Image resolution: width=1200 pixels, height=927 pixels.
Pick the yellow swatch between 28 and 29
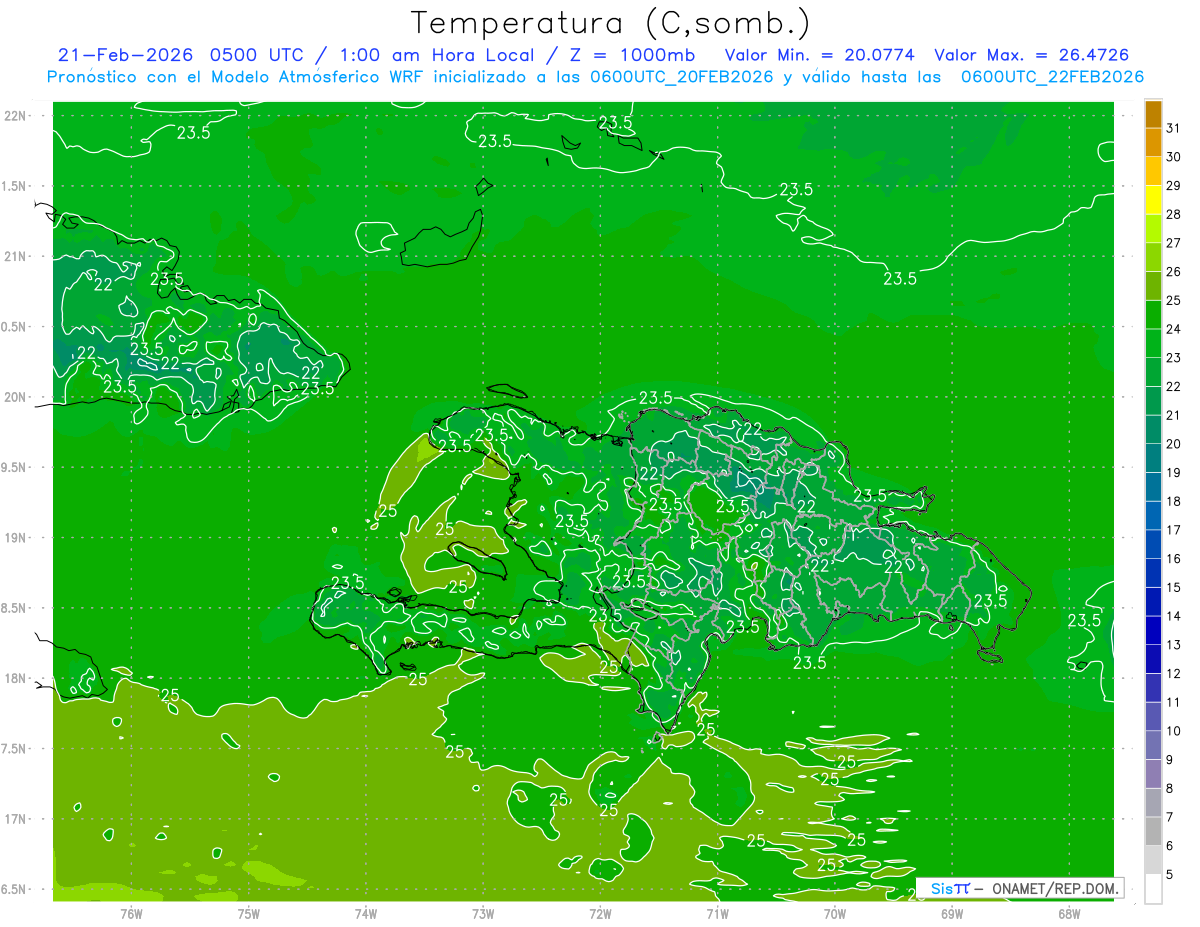(1153, 200)
